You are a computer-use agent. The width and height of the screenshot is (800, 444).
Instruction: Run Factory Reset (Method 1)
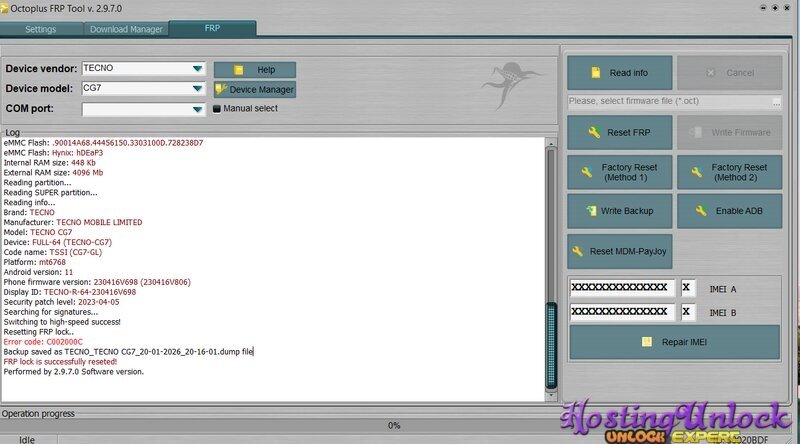tap(620, 172)
